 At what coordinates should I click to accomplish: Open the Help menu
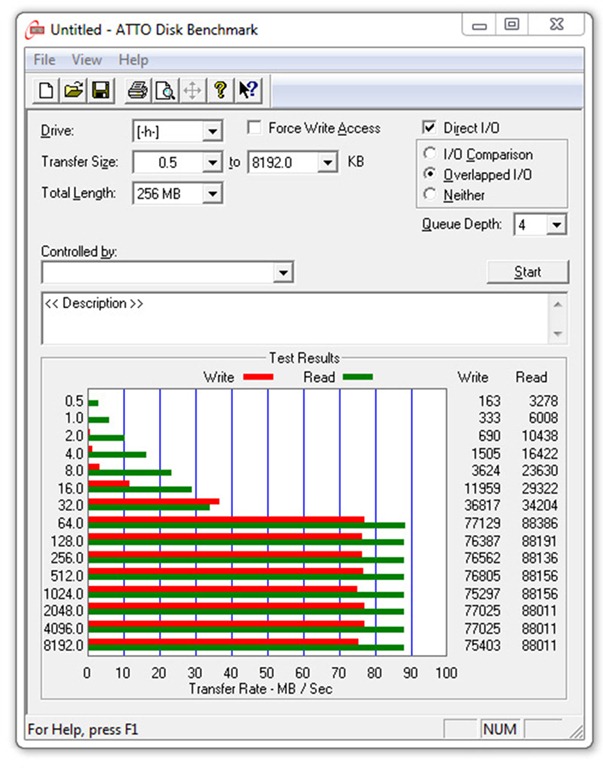pos(133,60)
